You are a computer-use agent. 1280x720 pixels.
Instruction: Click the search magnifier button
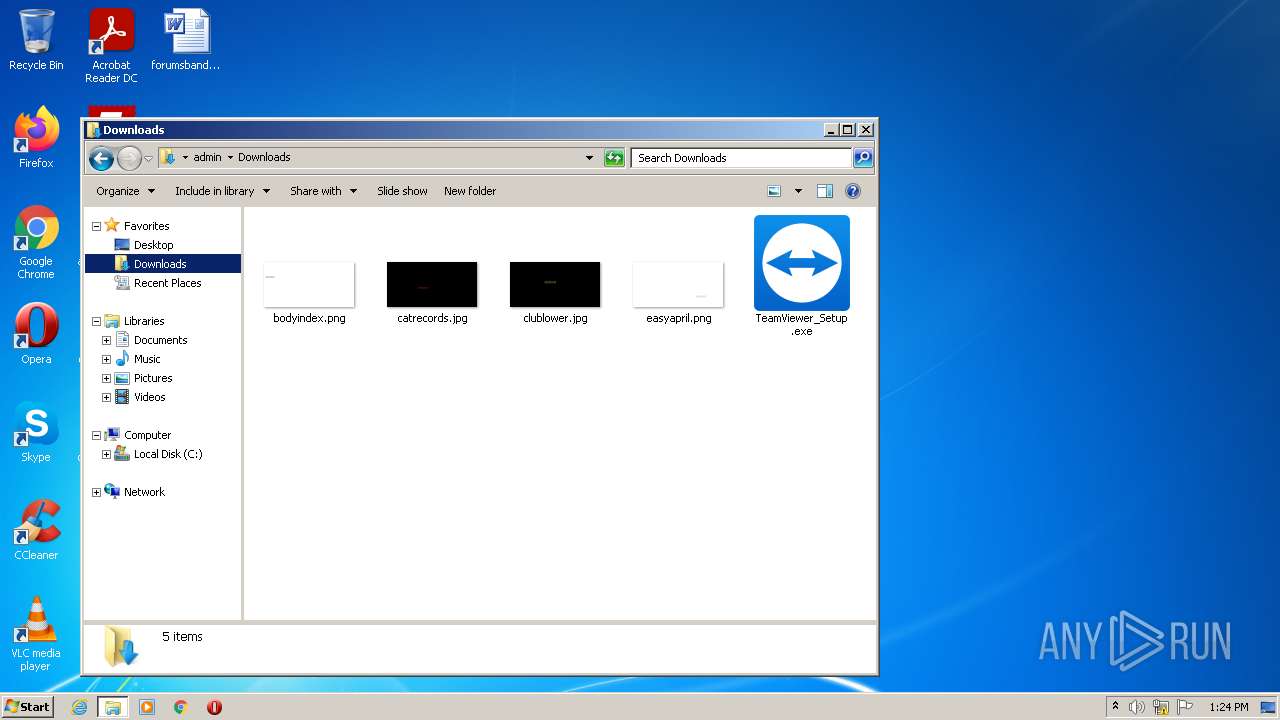coord(863,158)
